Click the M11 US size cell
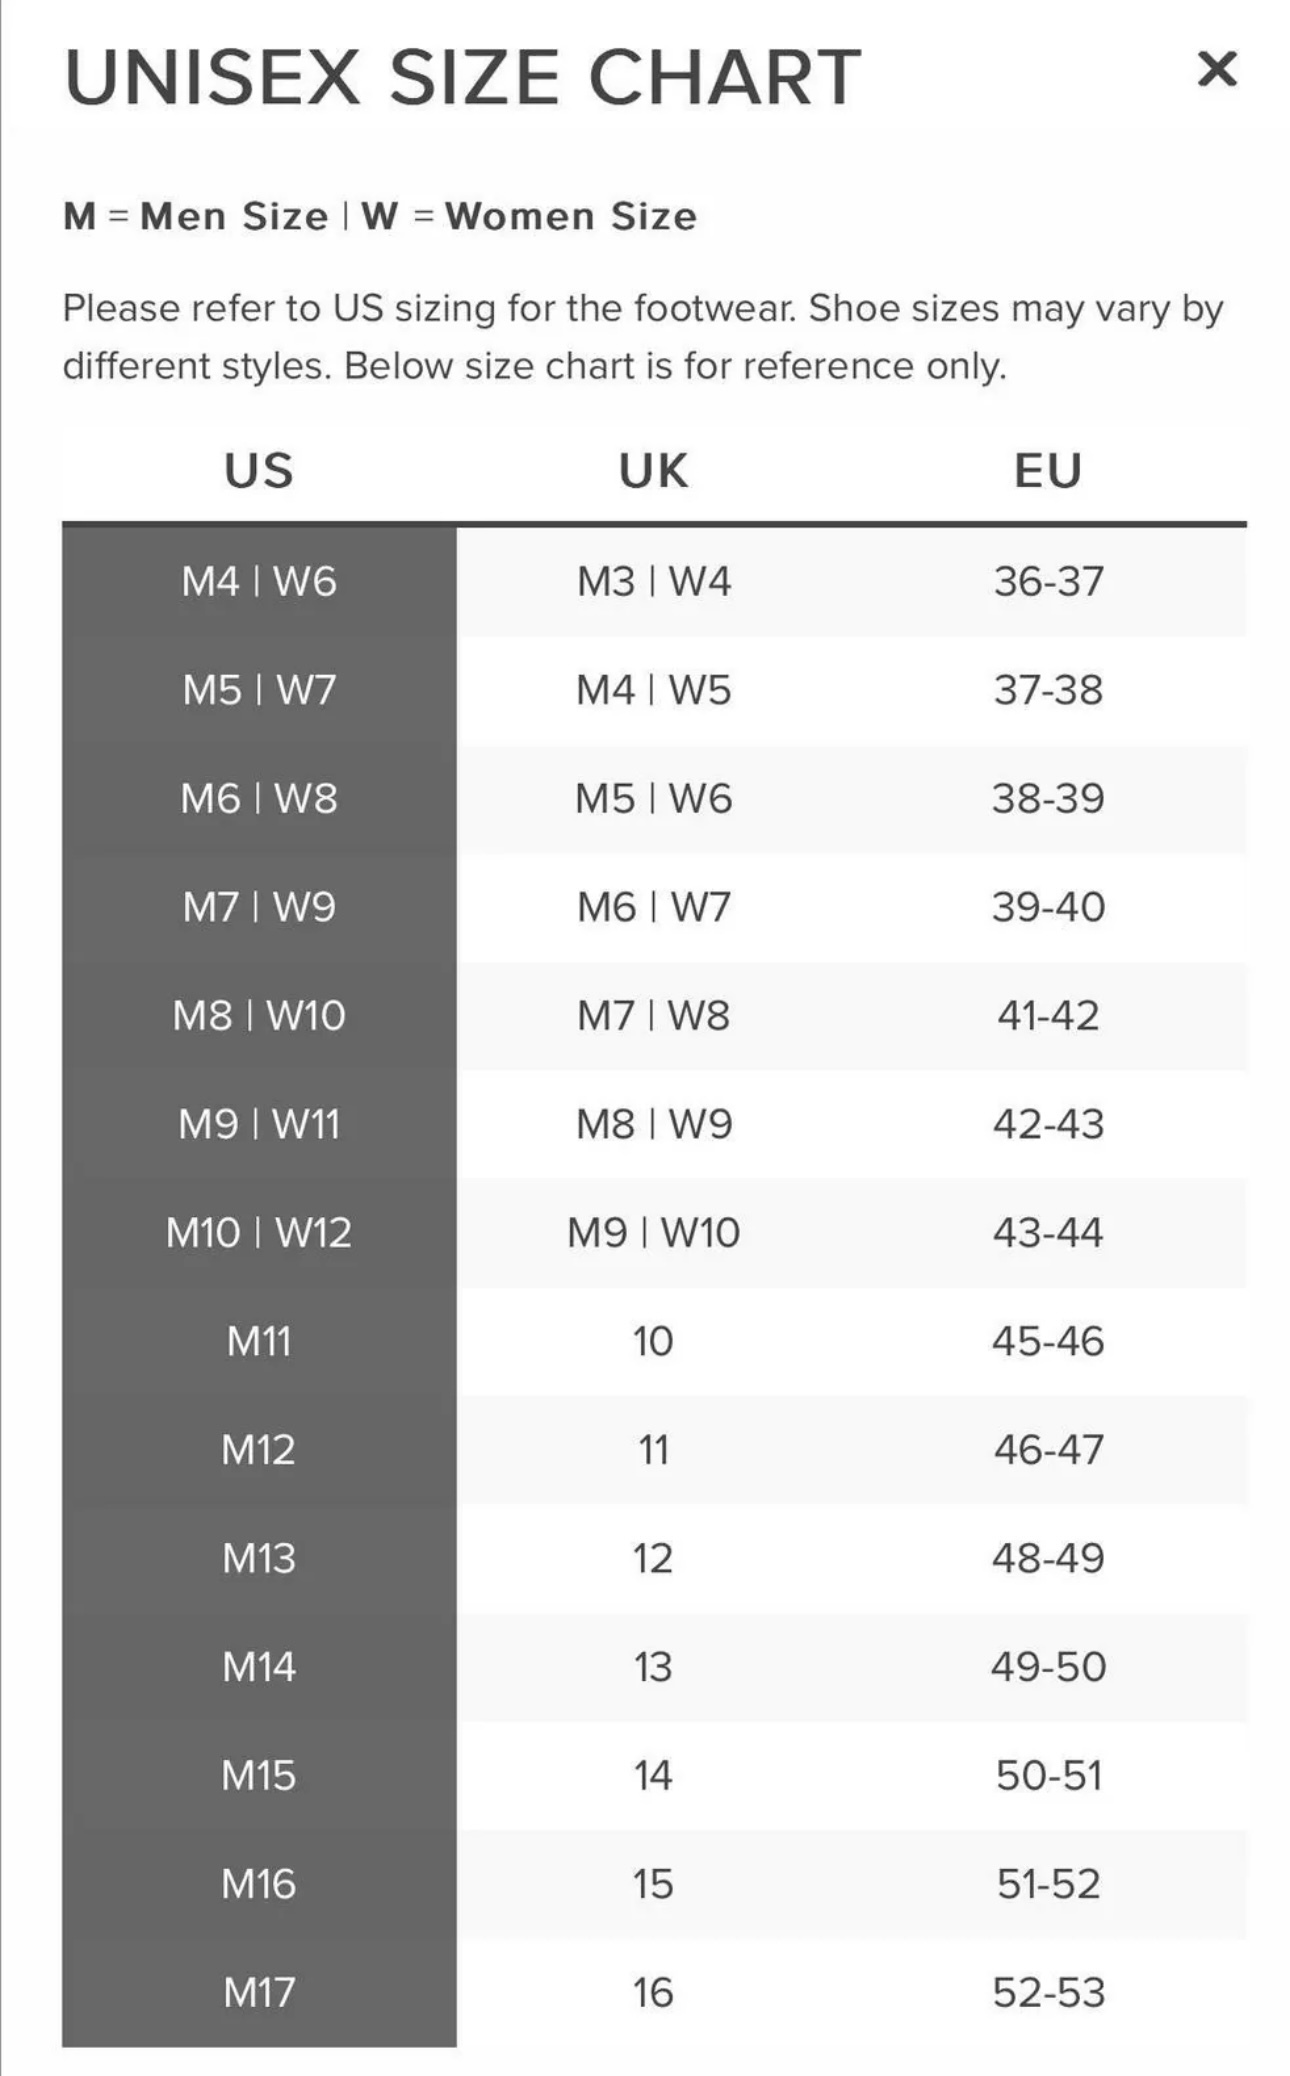 pos(259,1341)
